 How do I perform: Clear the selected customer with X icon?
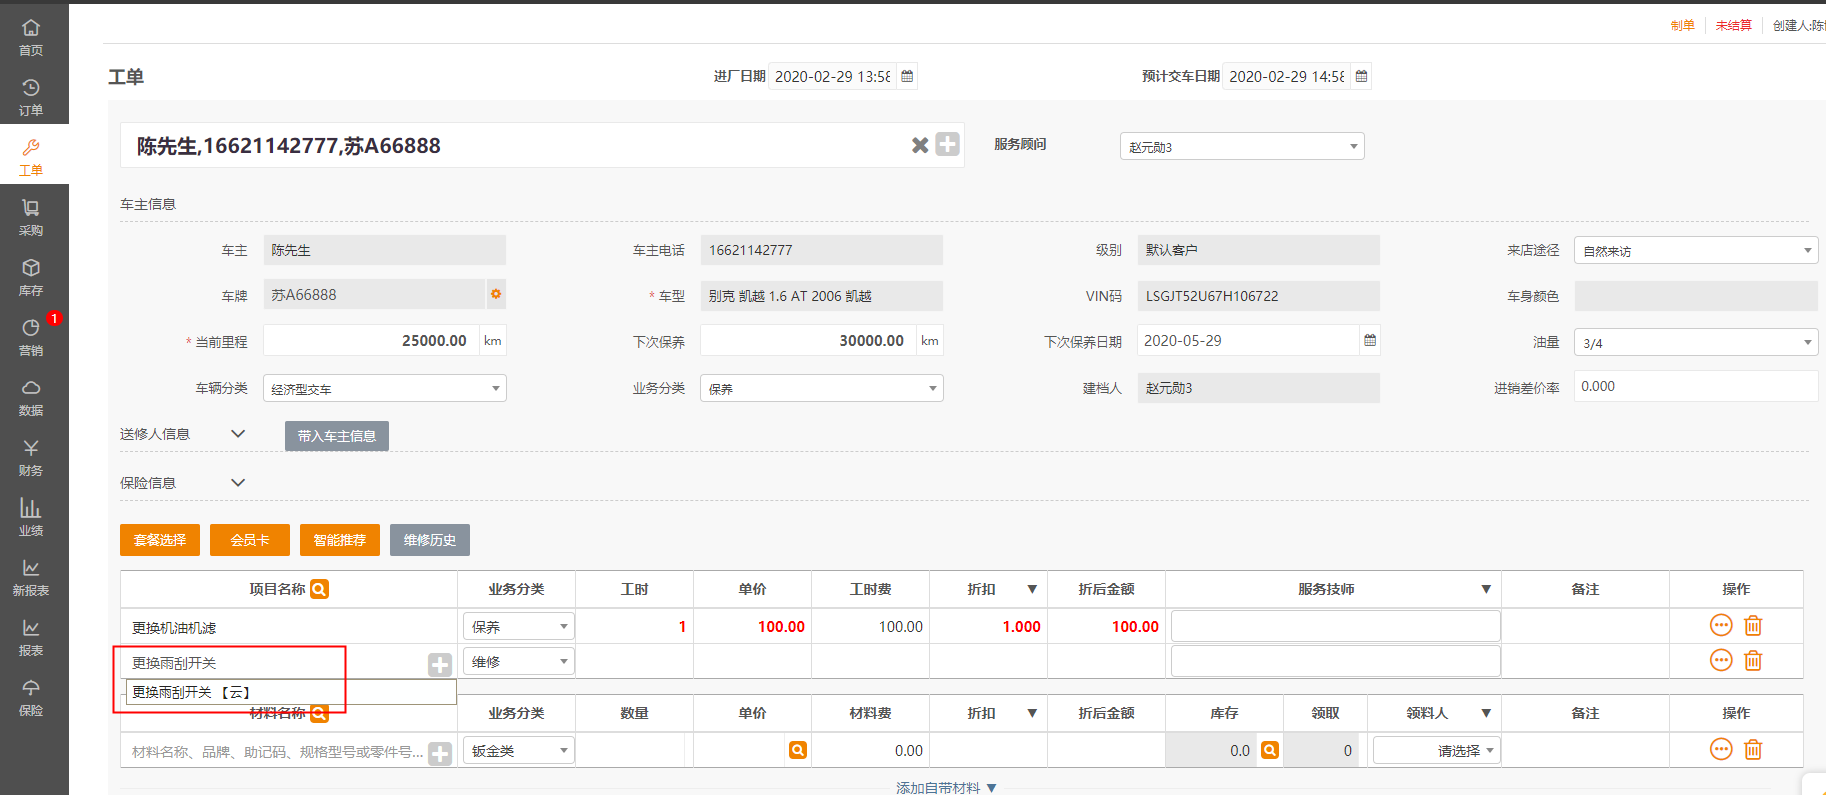pyautogui.click(x=920, y=145)
